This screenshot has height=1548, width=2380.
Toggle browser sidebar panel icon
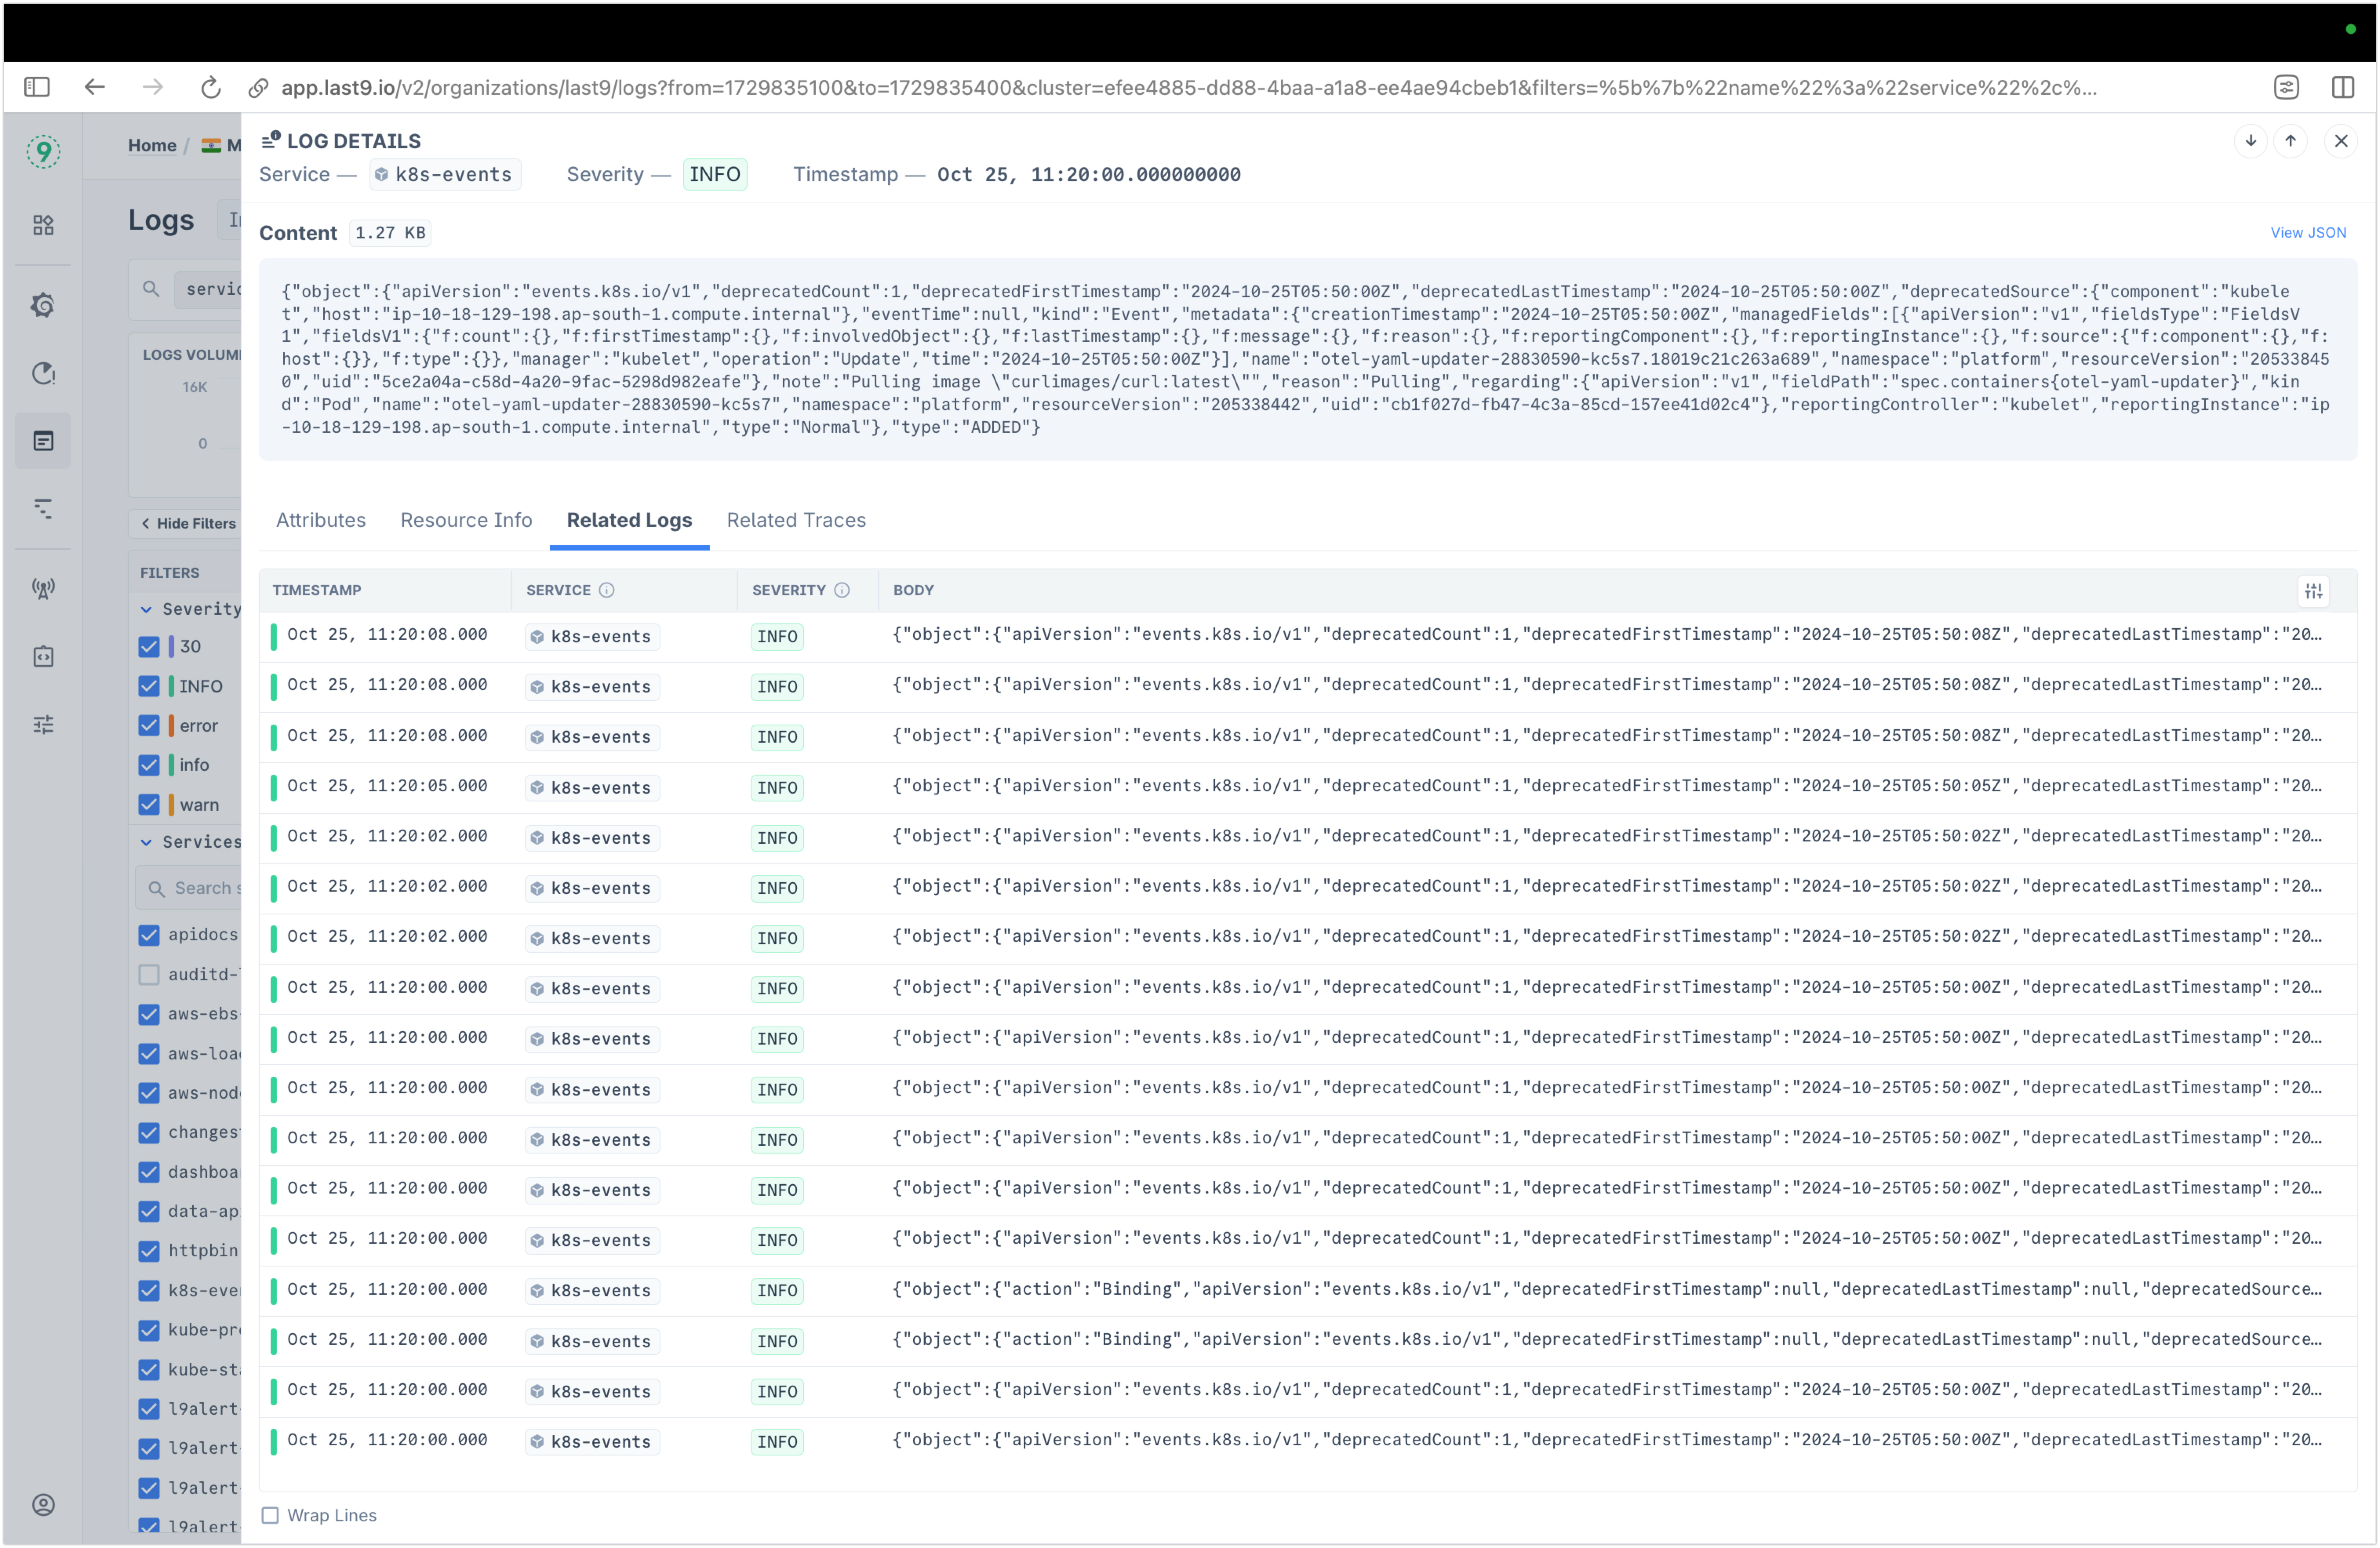click(37, 87)
